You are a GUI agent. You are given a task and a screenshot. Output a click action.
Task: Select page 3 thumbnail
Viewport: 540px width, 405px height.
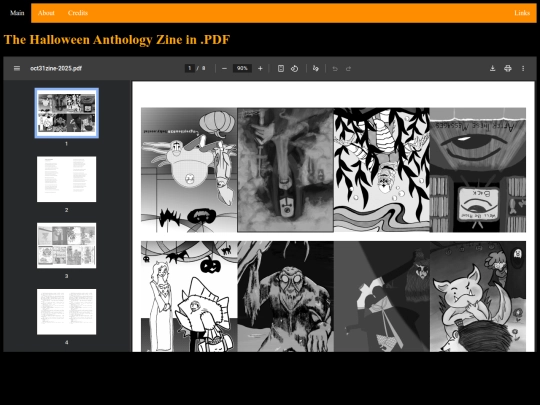click(66, 245)
